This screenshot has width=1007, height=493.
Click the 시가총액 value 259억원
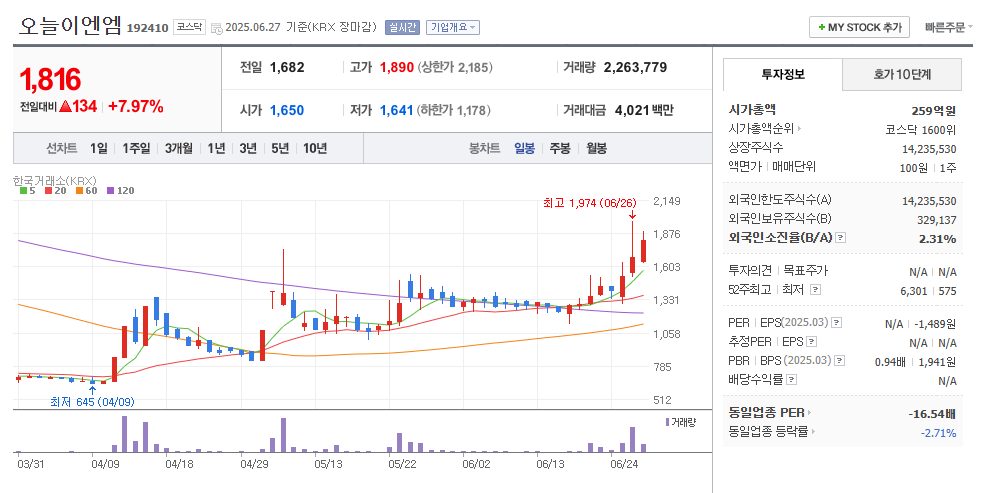pyautogui.click(x=933, y=110)
